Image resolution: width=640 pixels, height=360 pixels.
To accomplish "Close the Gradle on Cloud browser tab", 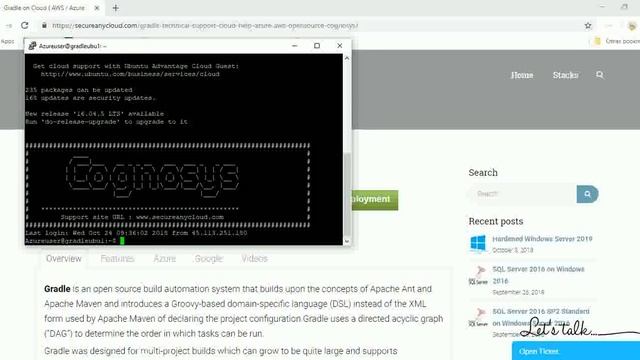I will click(97, 8).
